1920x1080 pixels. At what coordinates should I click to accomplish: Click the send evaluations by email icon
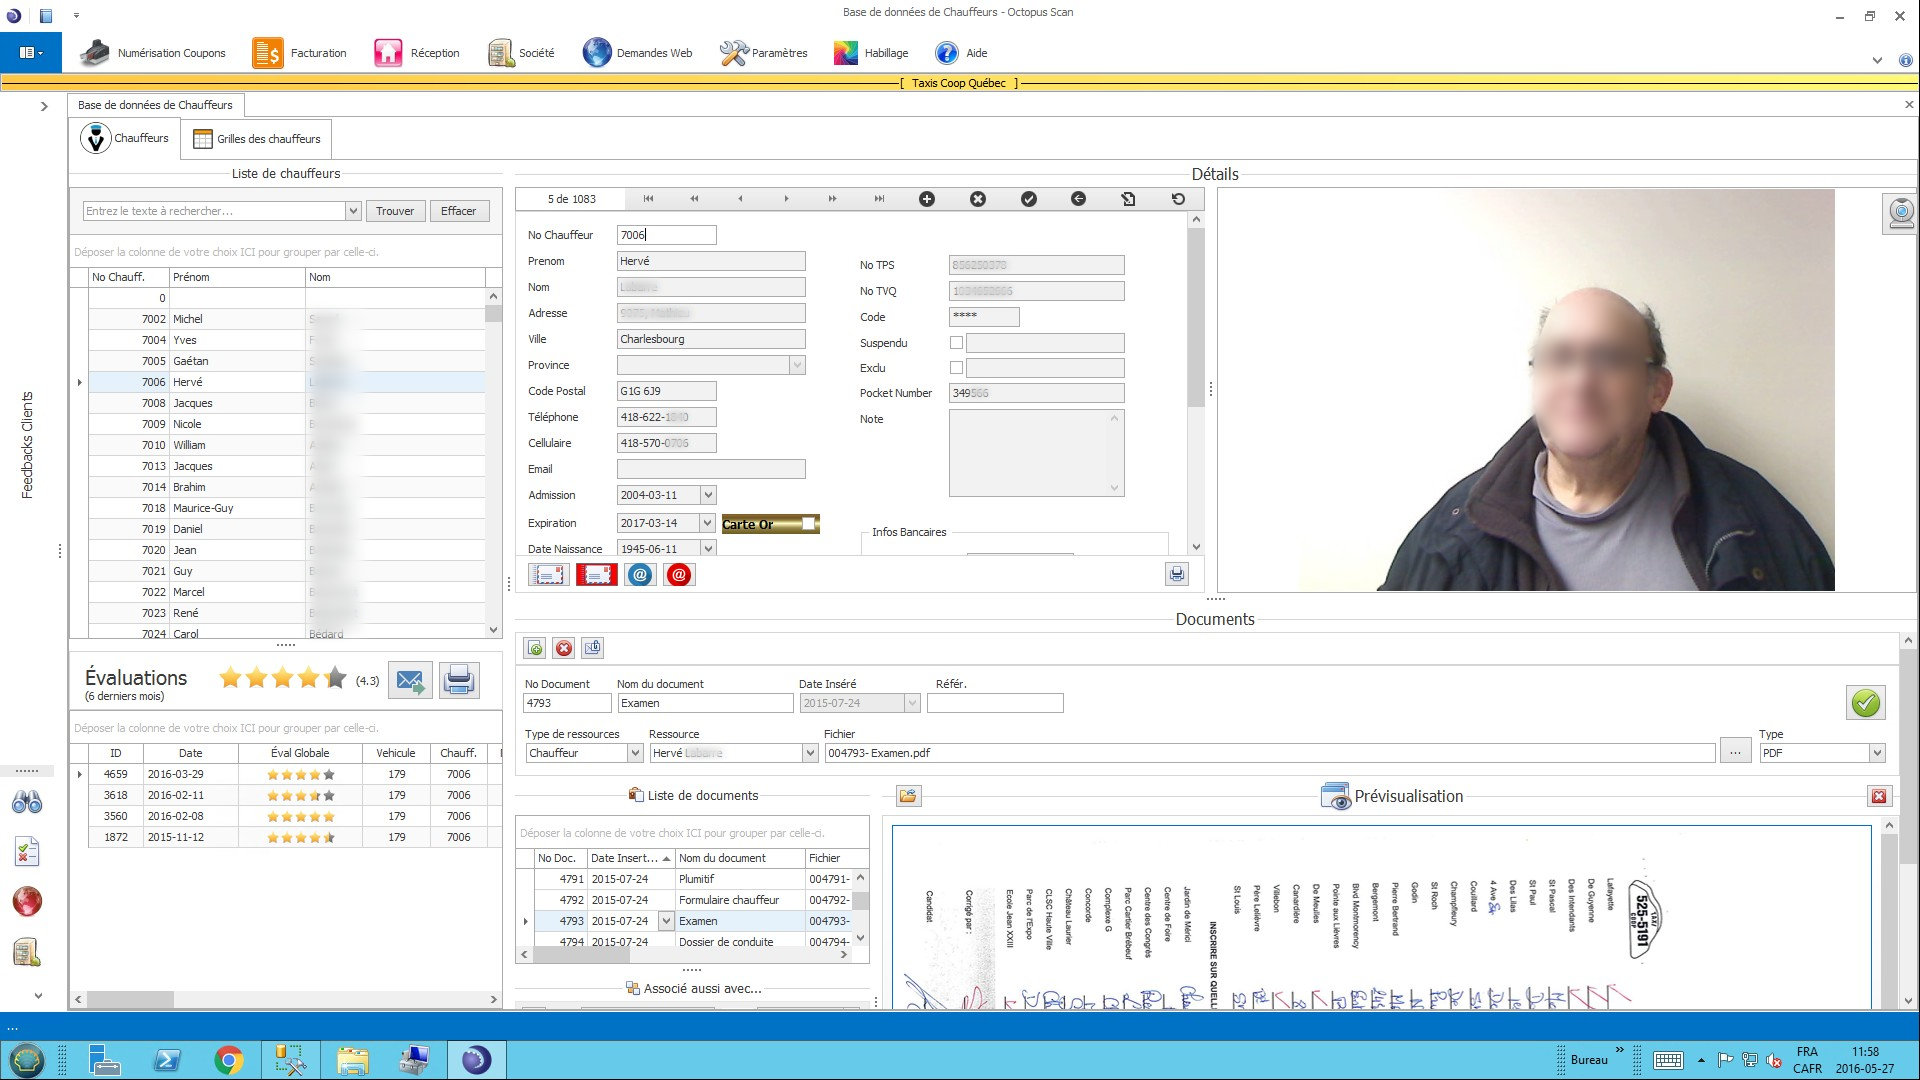(410, 680)
